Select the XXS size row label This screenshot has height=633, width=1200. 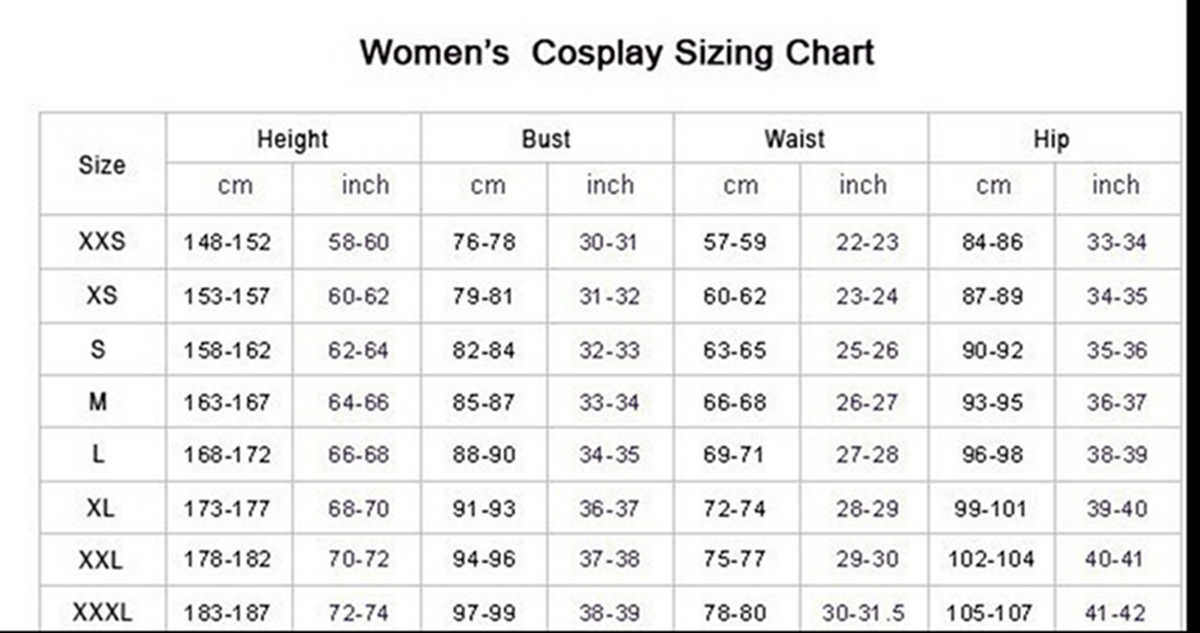[x=102, y=242]
